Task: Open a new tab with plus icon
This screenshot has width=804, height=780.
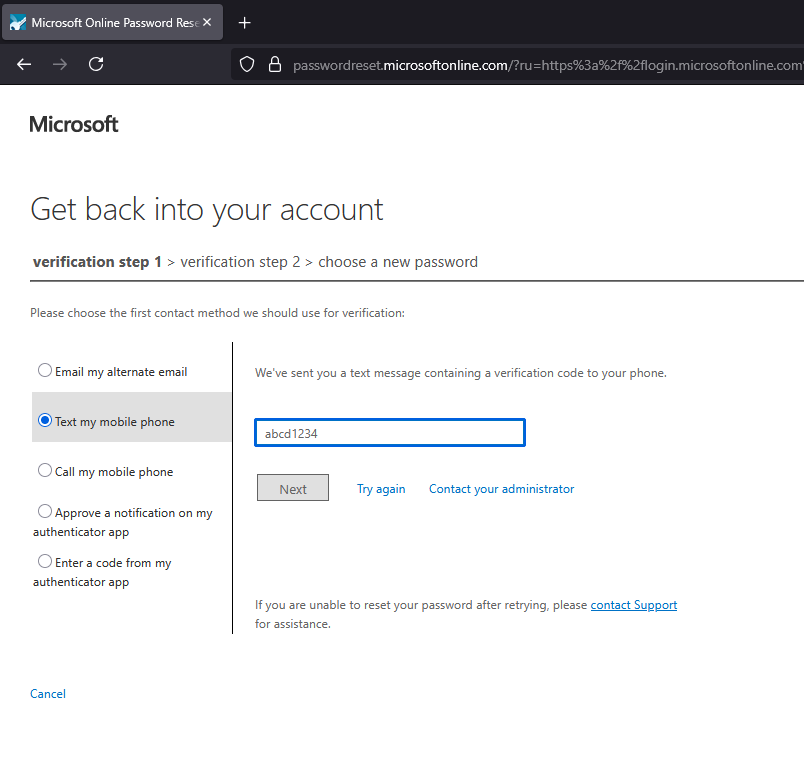Action: pos(245,23)
